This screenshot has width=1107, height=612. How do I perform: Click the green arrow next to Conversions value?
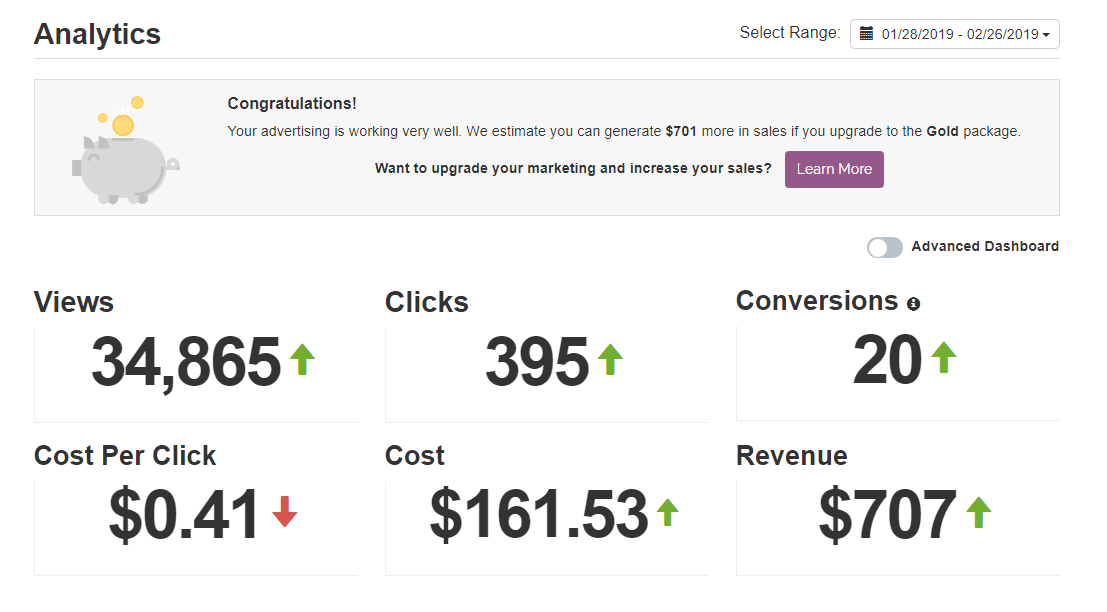click(944, 357)
